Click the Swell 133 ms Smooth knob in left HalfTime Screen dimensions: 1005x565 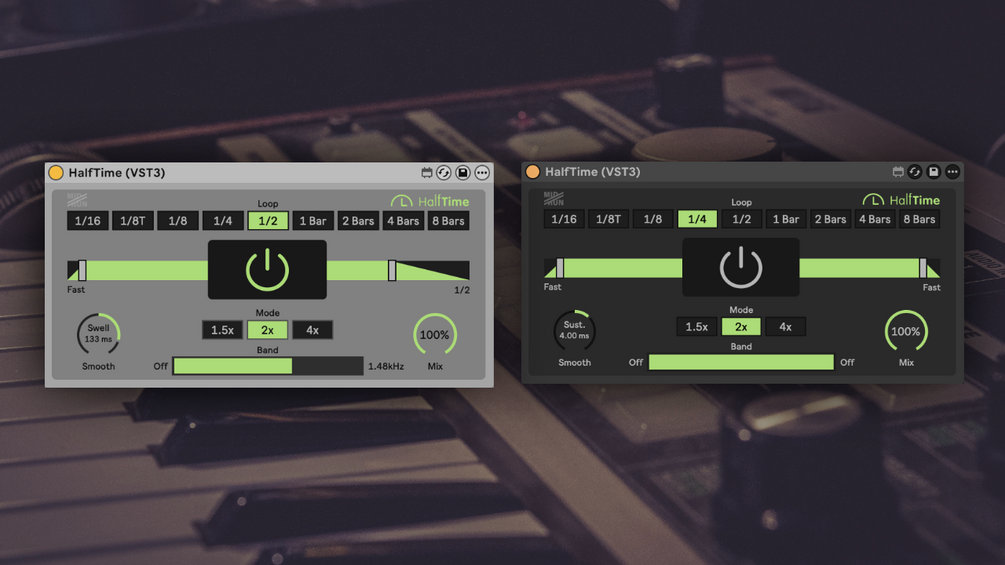pos(98,334)
